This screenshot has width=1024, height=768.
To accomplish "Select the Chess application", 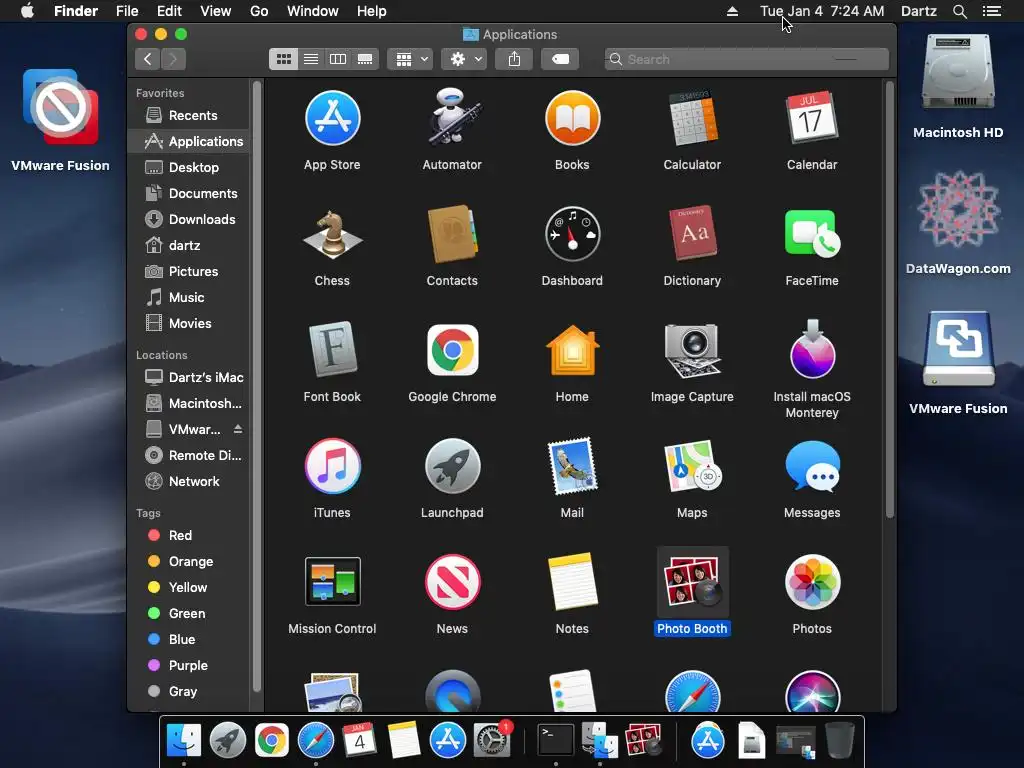I will tap(332, 234).
